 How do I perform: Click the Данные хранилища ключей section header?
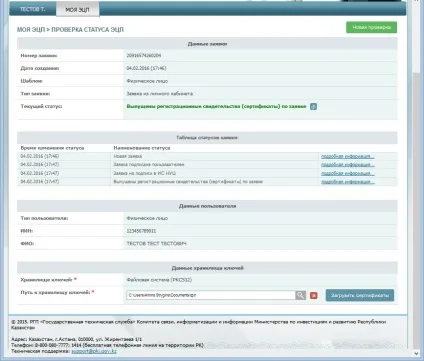coord(207,268)
